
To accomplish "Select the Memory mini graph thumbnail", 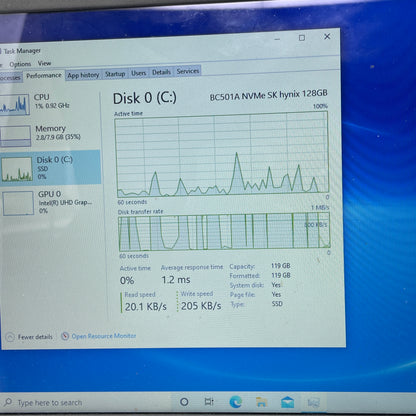I will click(x=15, y=136).
